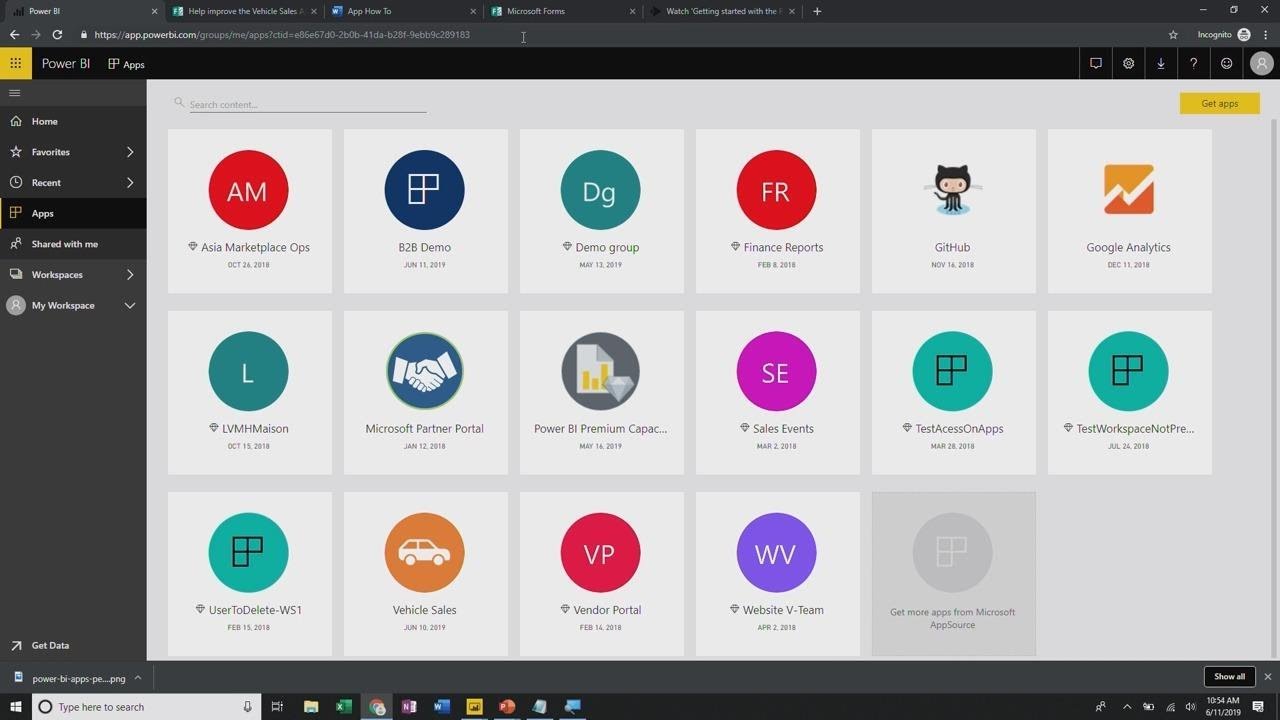Open the help question mark icon

(1193, 63)
